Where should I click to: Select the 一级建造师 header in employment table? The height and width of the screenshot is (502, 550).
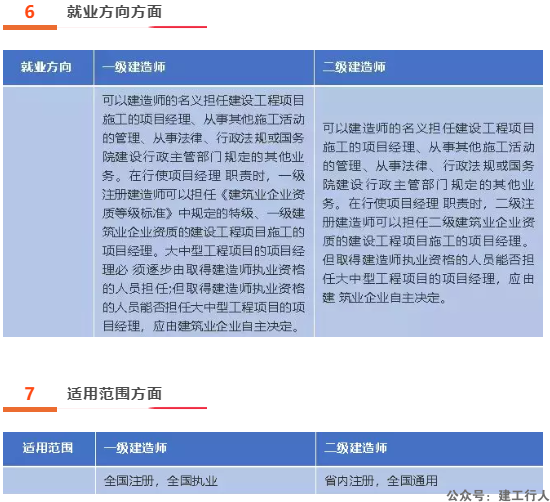click(x=134, y=67)
